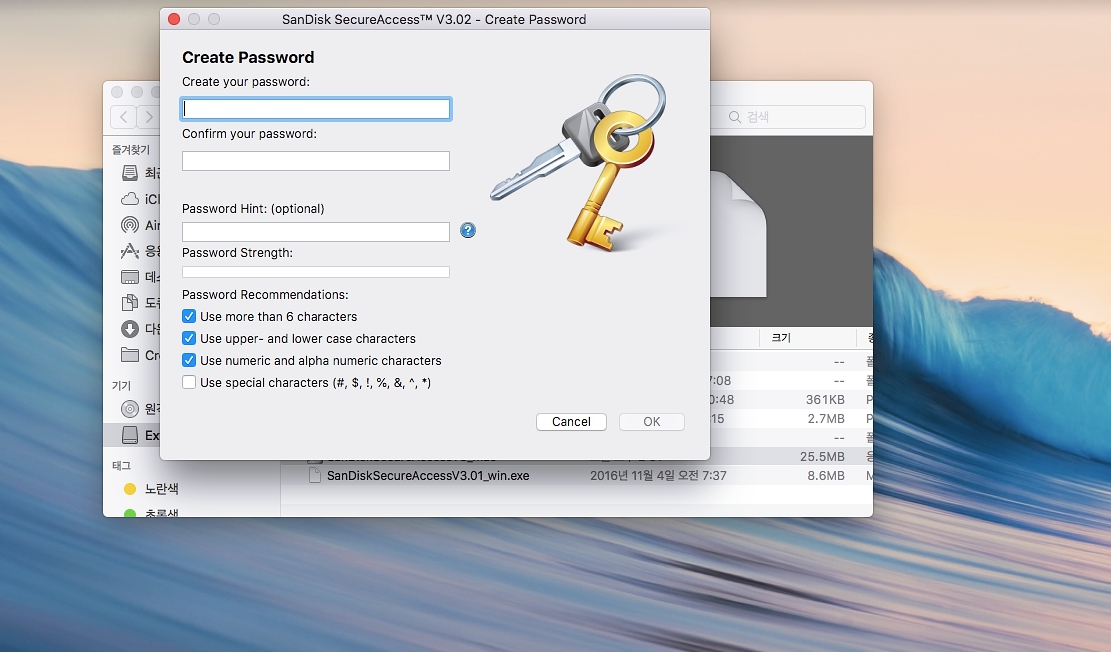The width and height of the screenshot is (1111, 652).
Task: Toggle 'Use numeric and alpha numeric characters' checkbox
Action: tap(188, 360)
